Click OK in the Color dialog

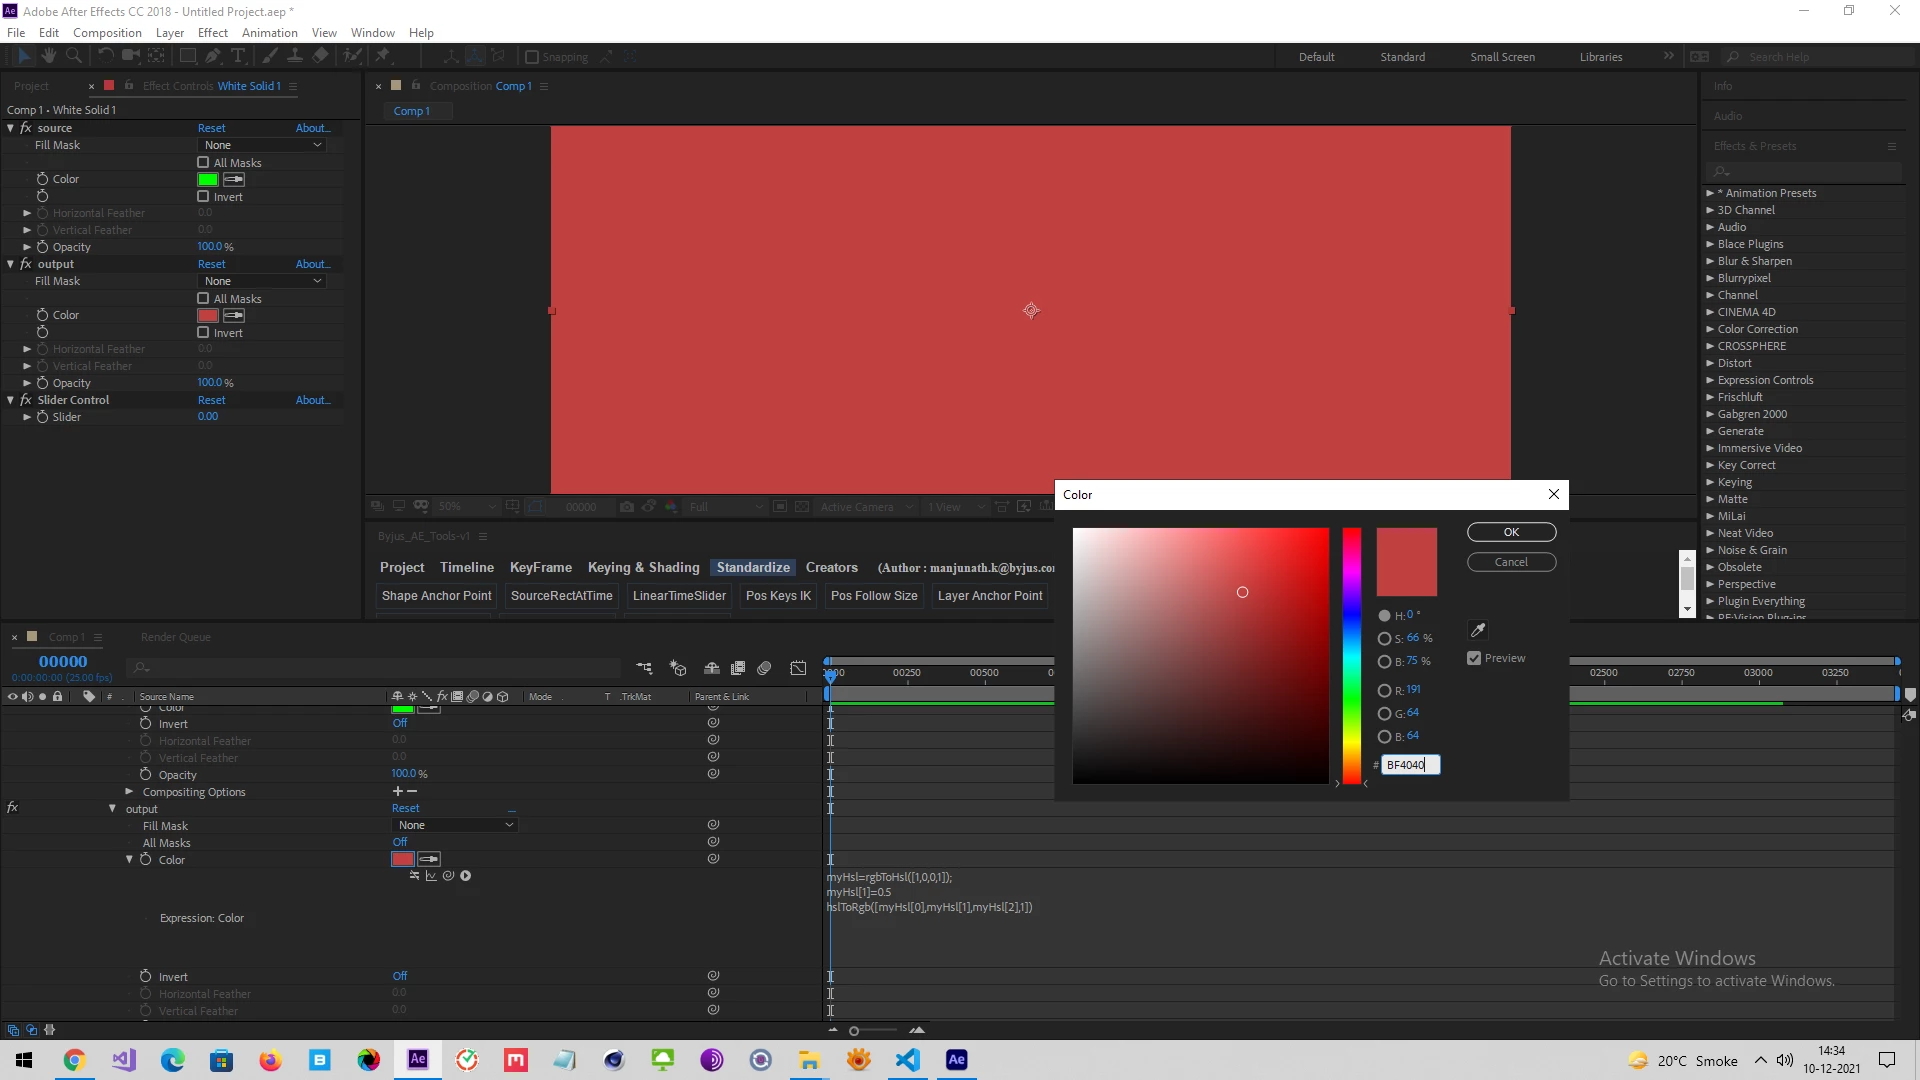(x=1511, y=532)
